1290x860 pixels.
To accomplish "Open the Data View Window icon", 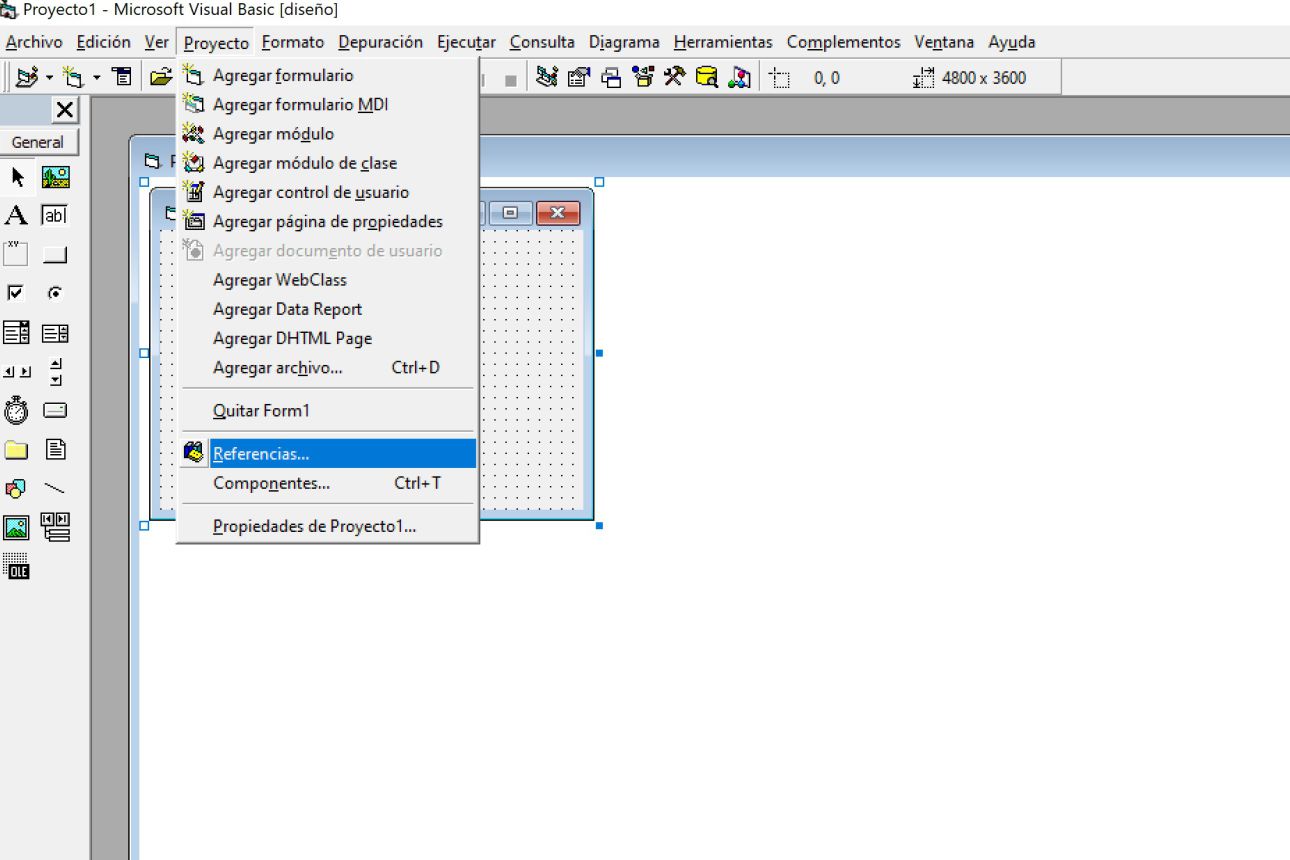I will tap(706, 77).
